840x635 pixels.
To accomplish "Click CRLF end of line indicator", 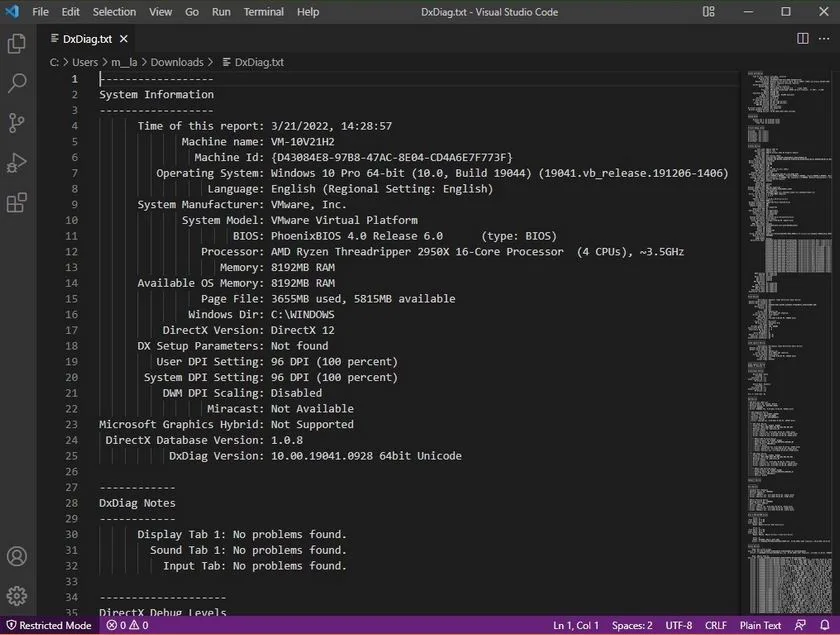I will pos(716,625).
